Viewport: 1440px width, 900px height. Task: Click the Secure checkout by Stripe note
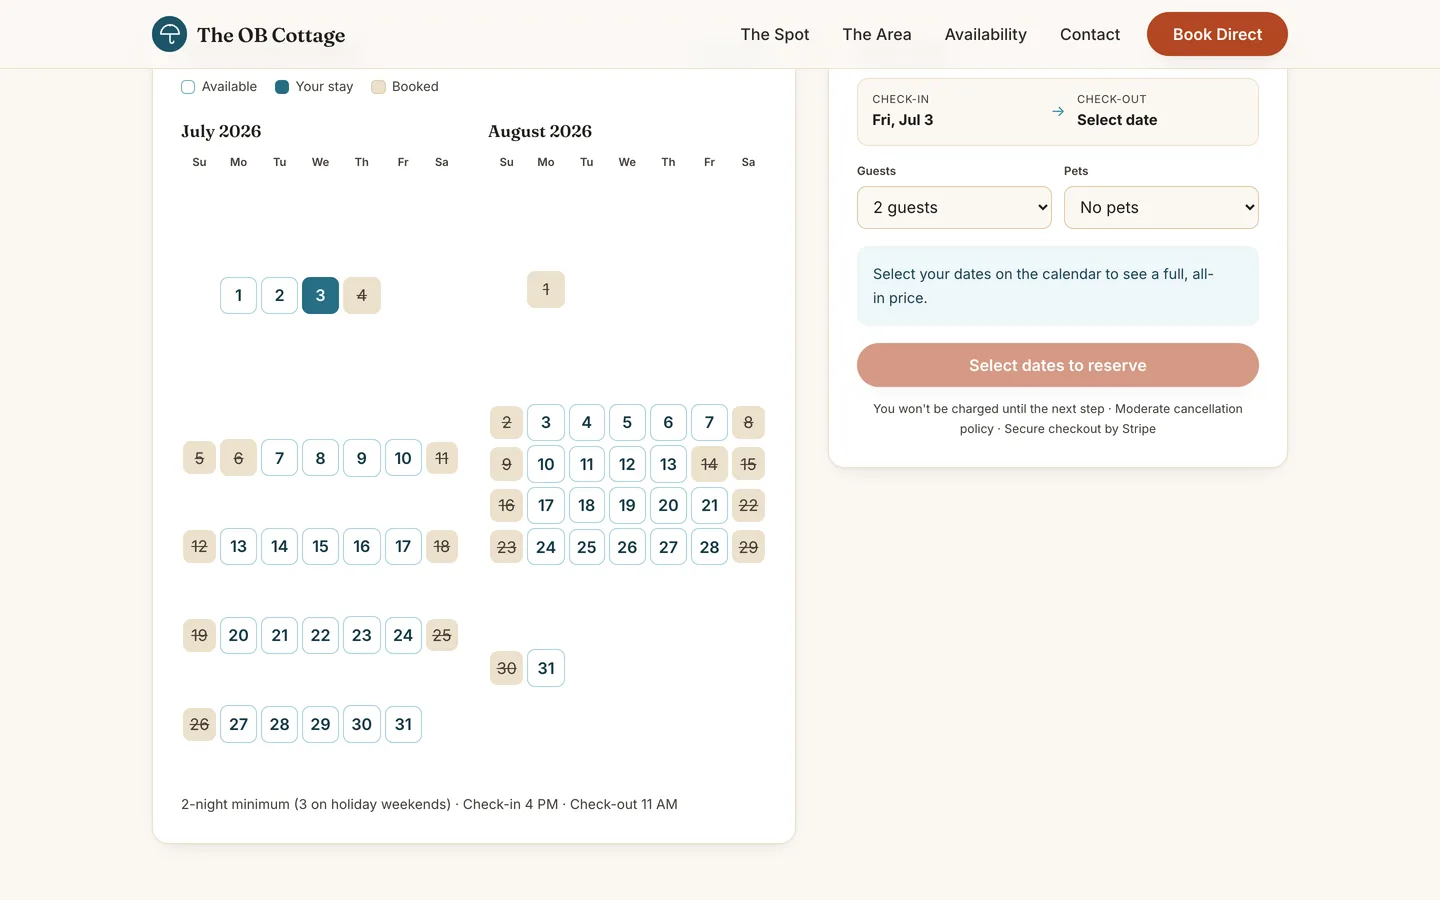(1080, 429)
